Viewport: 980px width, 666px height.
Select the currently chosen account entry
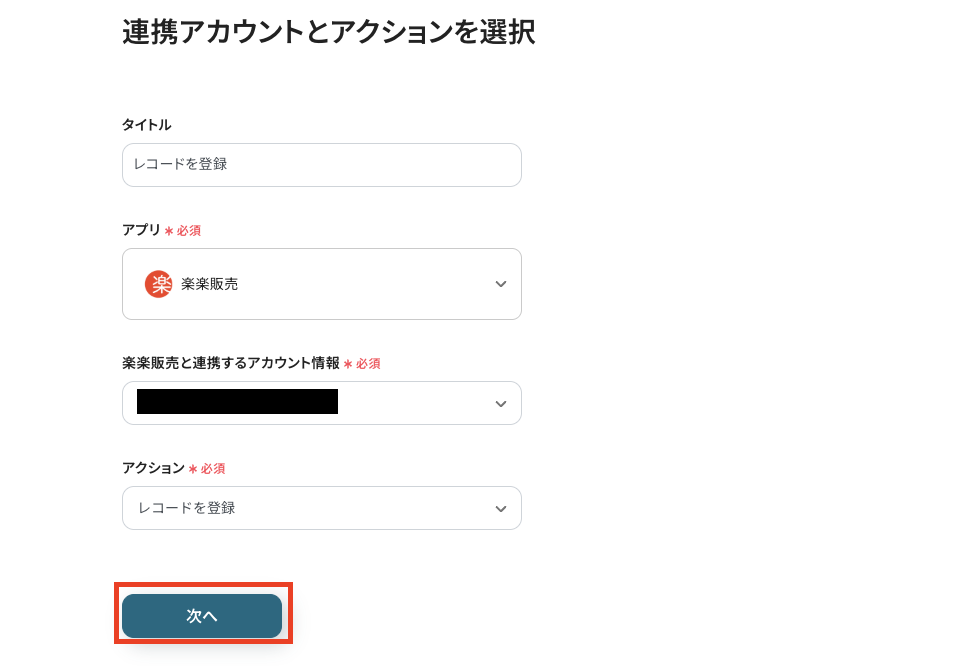(x=236, y=403)
